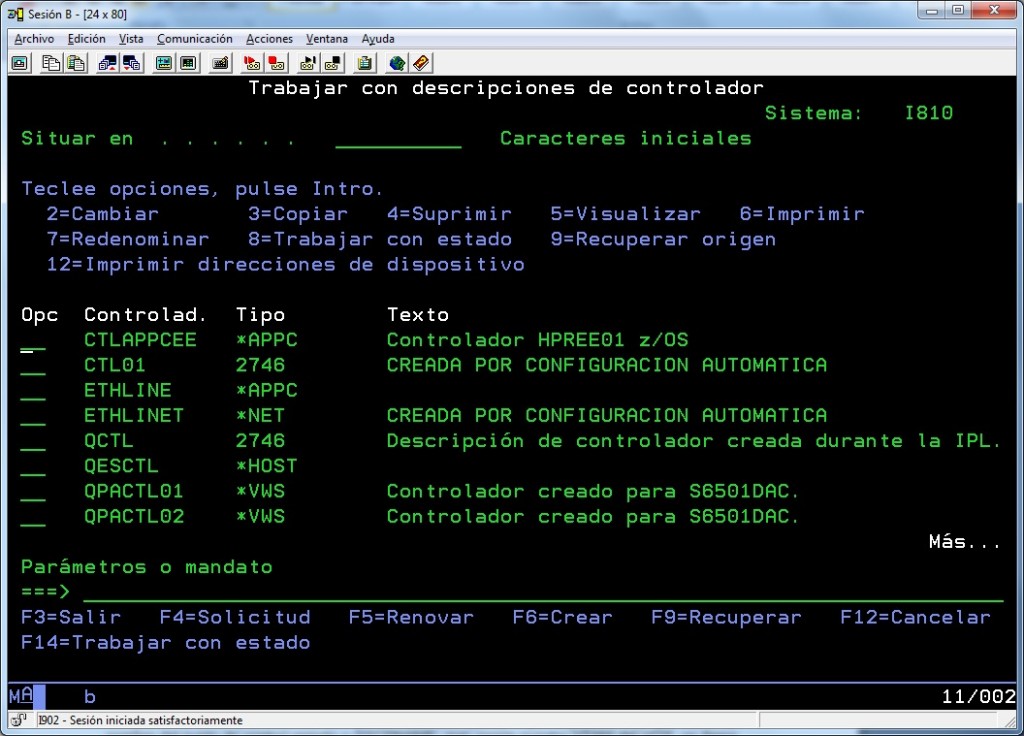Select controller name QCTL
This screenshot has width=1024, height=736.
point(108,441)
